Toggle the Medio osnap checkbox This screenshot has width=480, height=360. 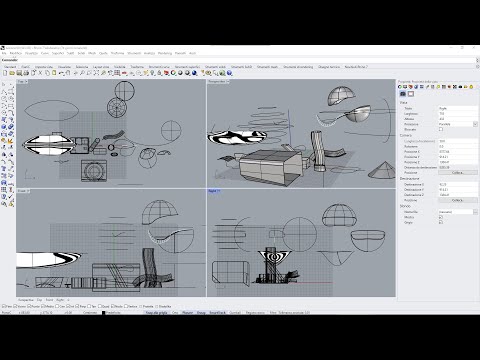coord(43,306)
